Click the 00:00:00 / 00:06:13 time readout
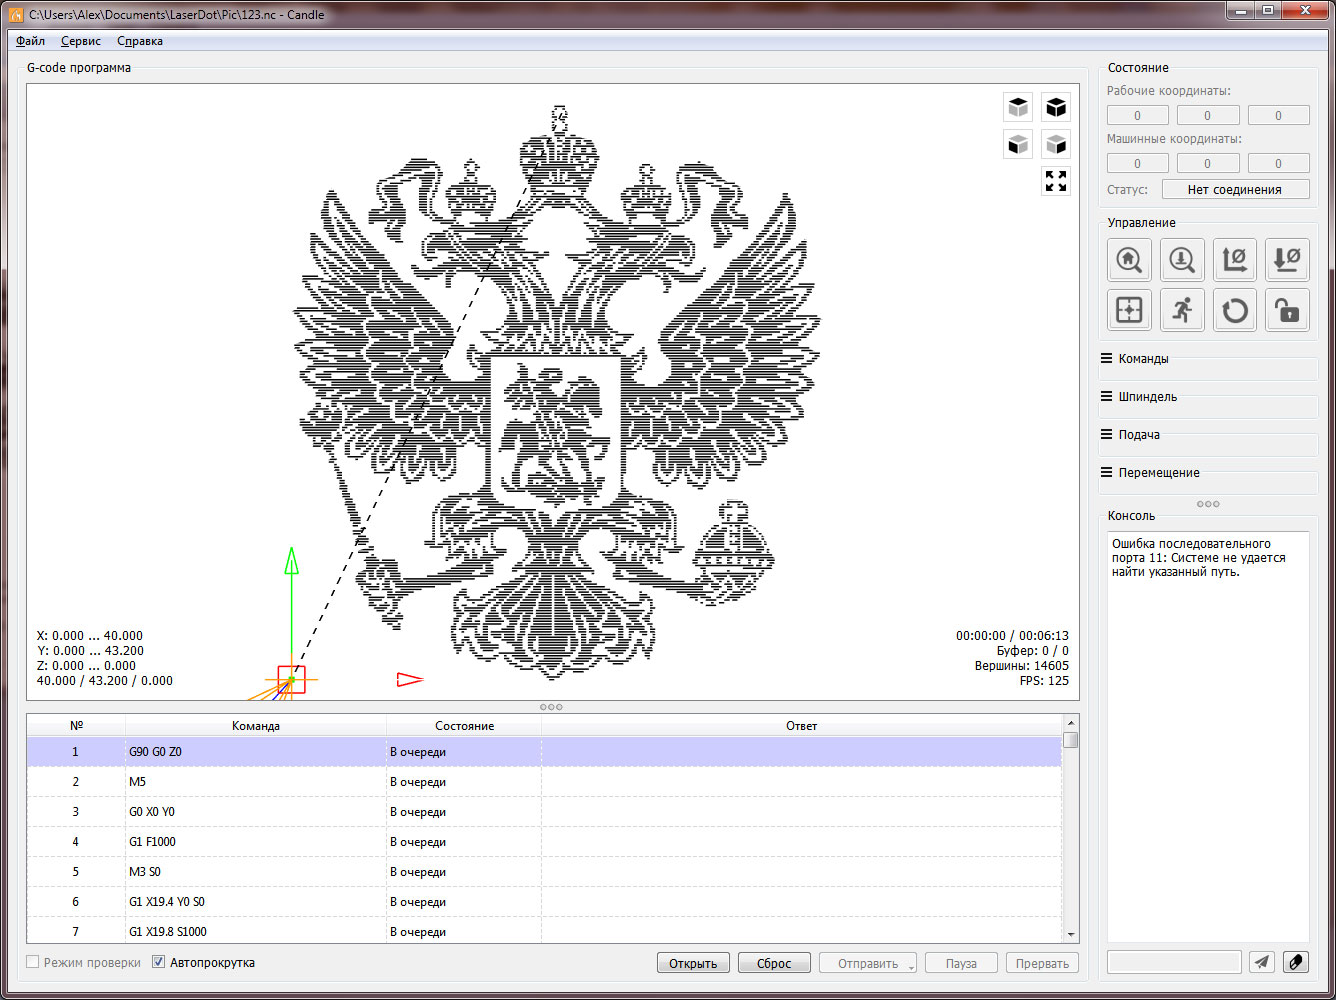 [1012, 636]
